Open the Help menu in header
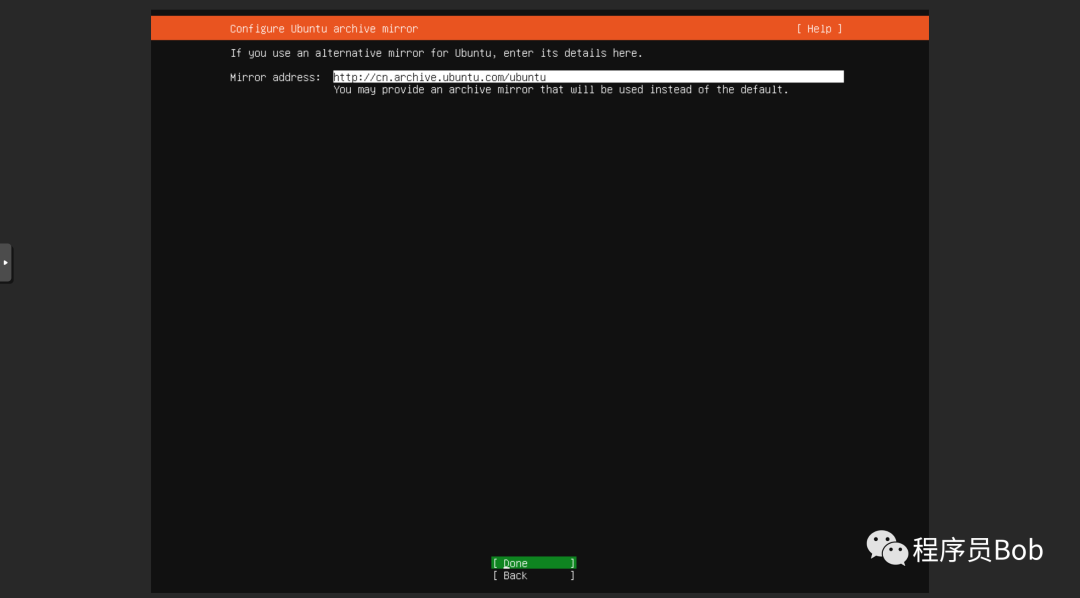Screen dimensions: 1080x598 (x=819, y=29)
